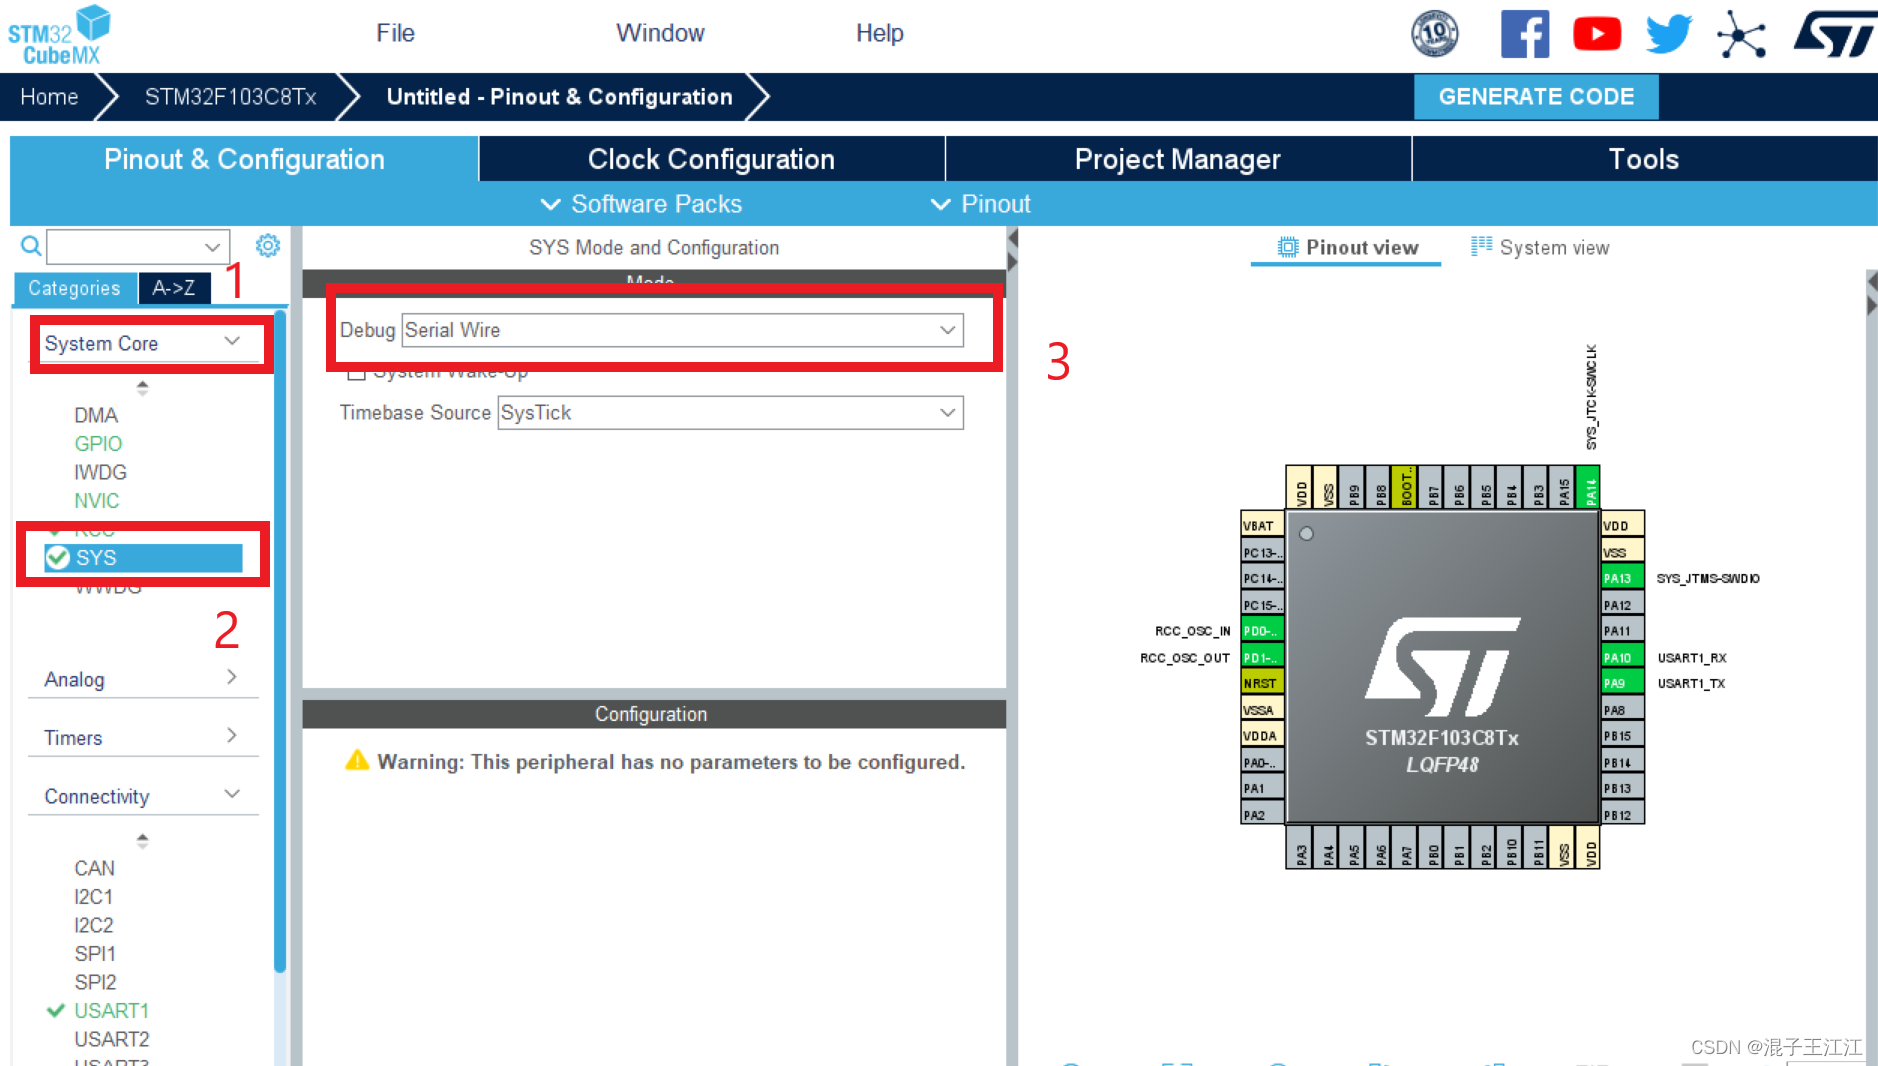Click the STM32CubeMX logo icon
The image size is (1878, 1066).
coord(59,35)
